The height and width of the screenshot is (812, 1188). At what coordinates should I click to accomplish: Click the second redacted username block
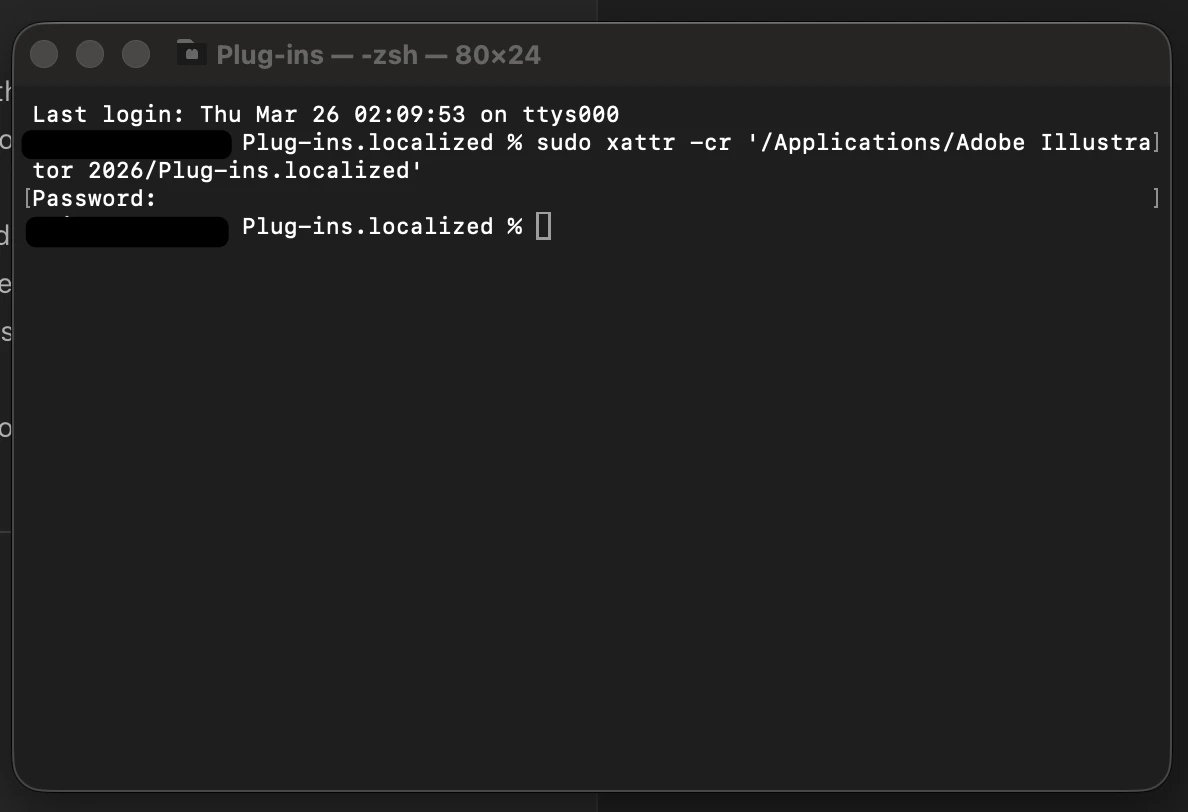click(x=127, y=231)
